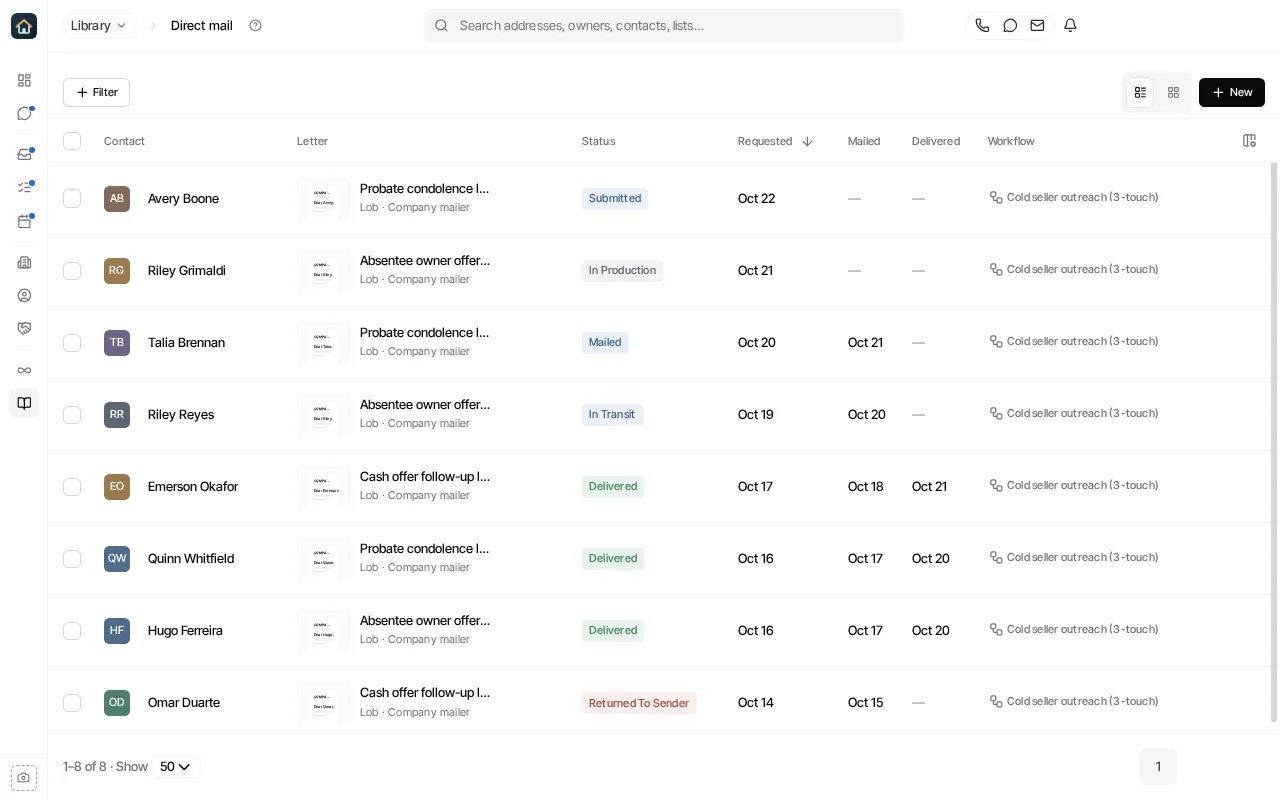Check the box for Avery Boone
The width and height of the screenshot is (1280, 800).
72,198
